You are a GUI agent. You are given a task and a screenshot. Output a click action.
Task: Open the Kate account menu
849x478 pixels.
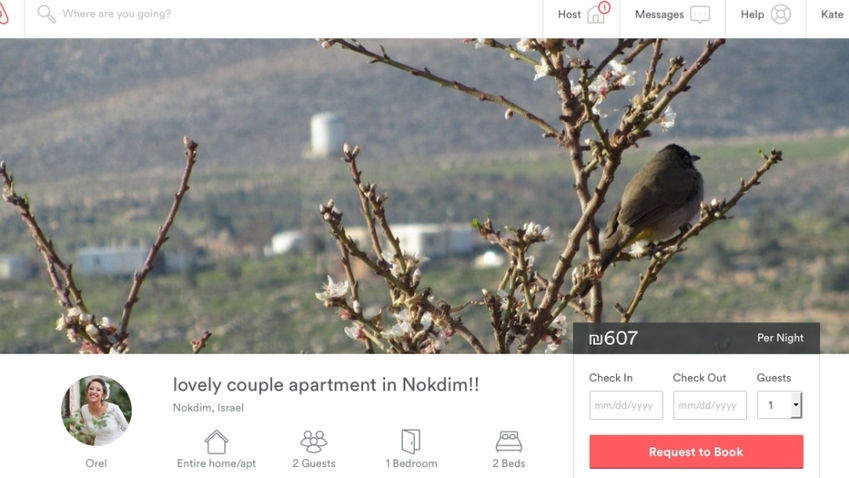[832, 15]
